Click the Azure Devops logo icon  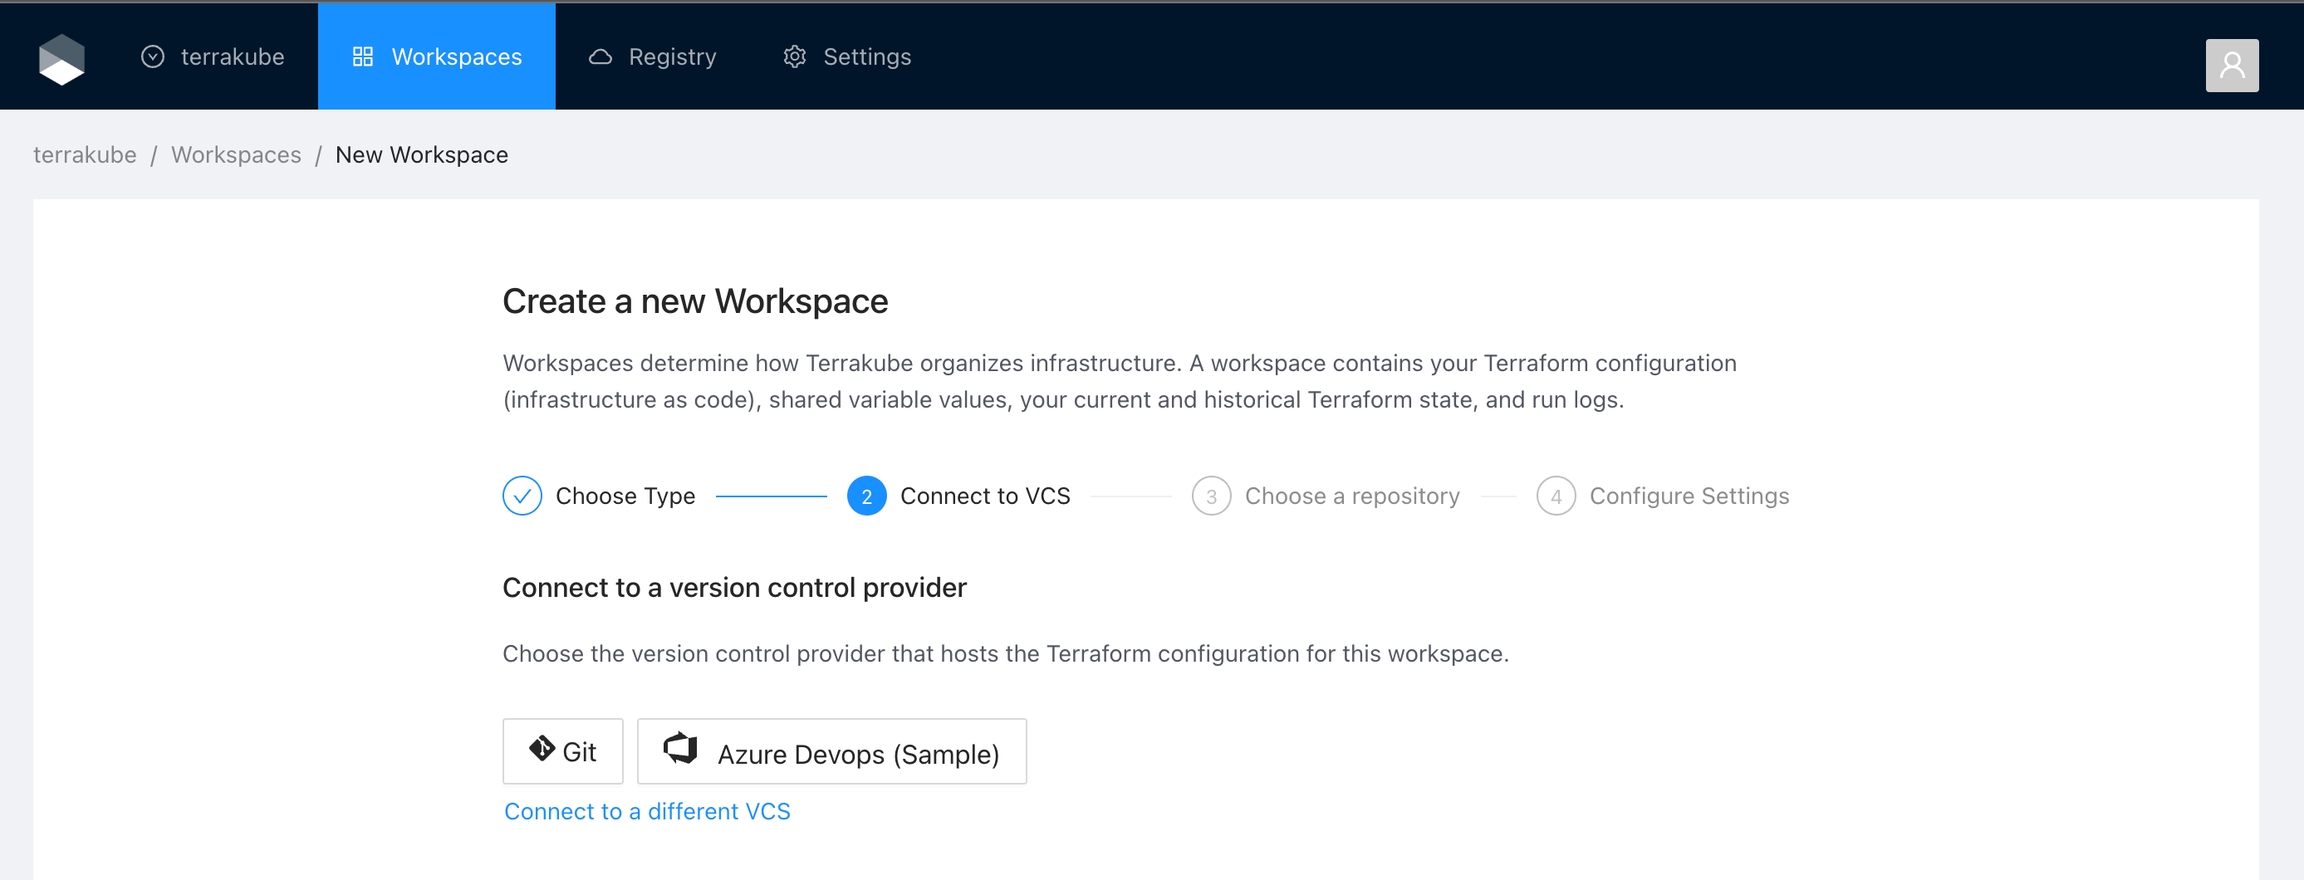pos(681,748)
